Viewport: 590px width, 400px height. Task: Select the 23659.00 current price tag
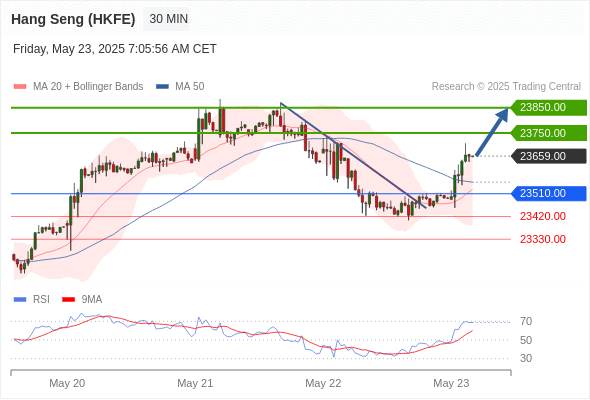548,156
